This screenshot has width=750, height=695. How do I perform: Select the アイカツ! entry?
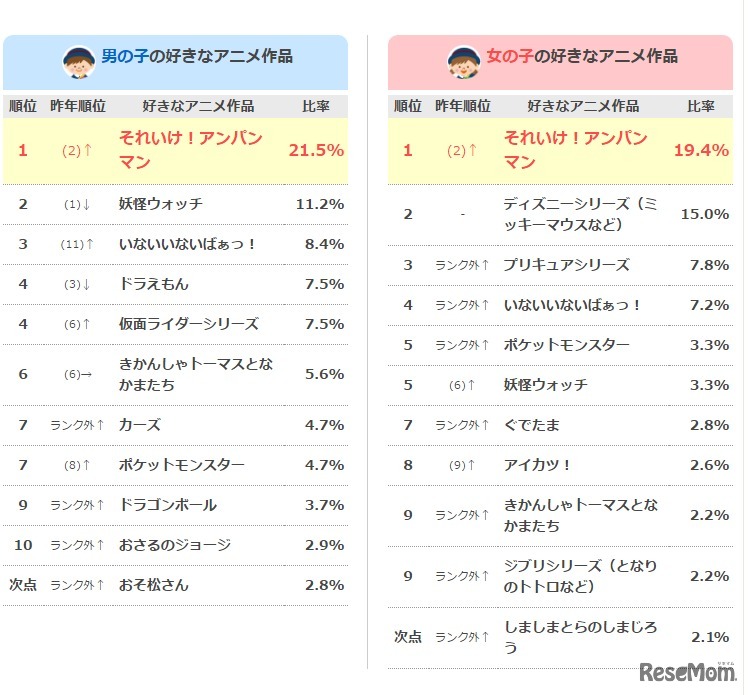point(537,465)
